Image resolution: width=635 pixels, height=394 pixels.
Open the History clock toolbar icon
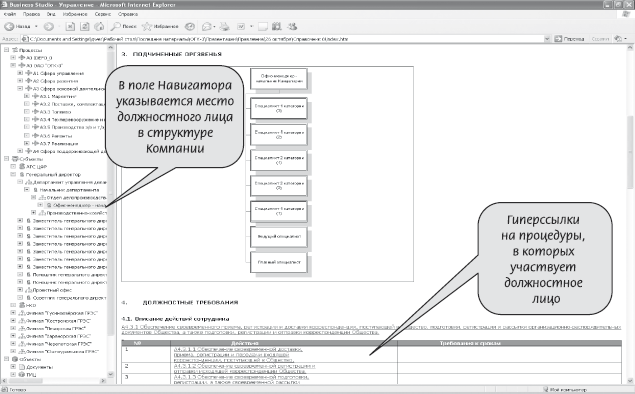click(x=190, y=26)
